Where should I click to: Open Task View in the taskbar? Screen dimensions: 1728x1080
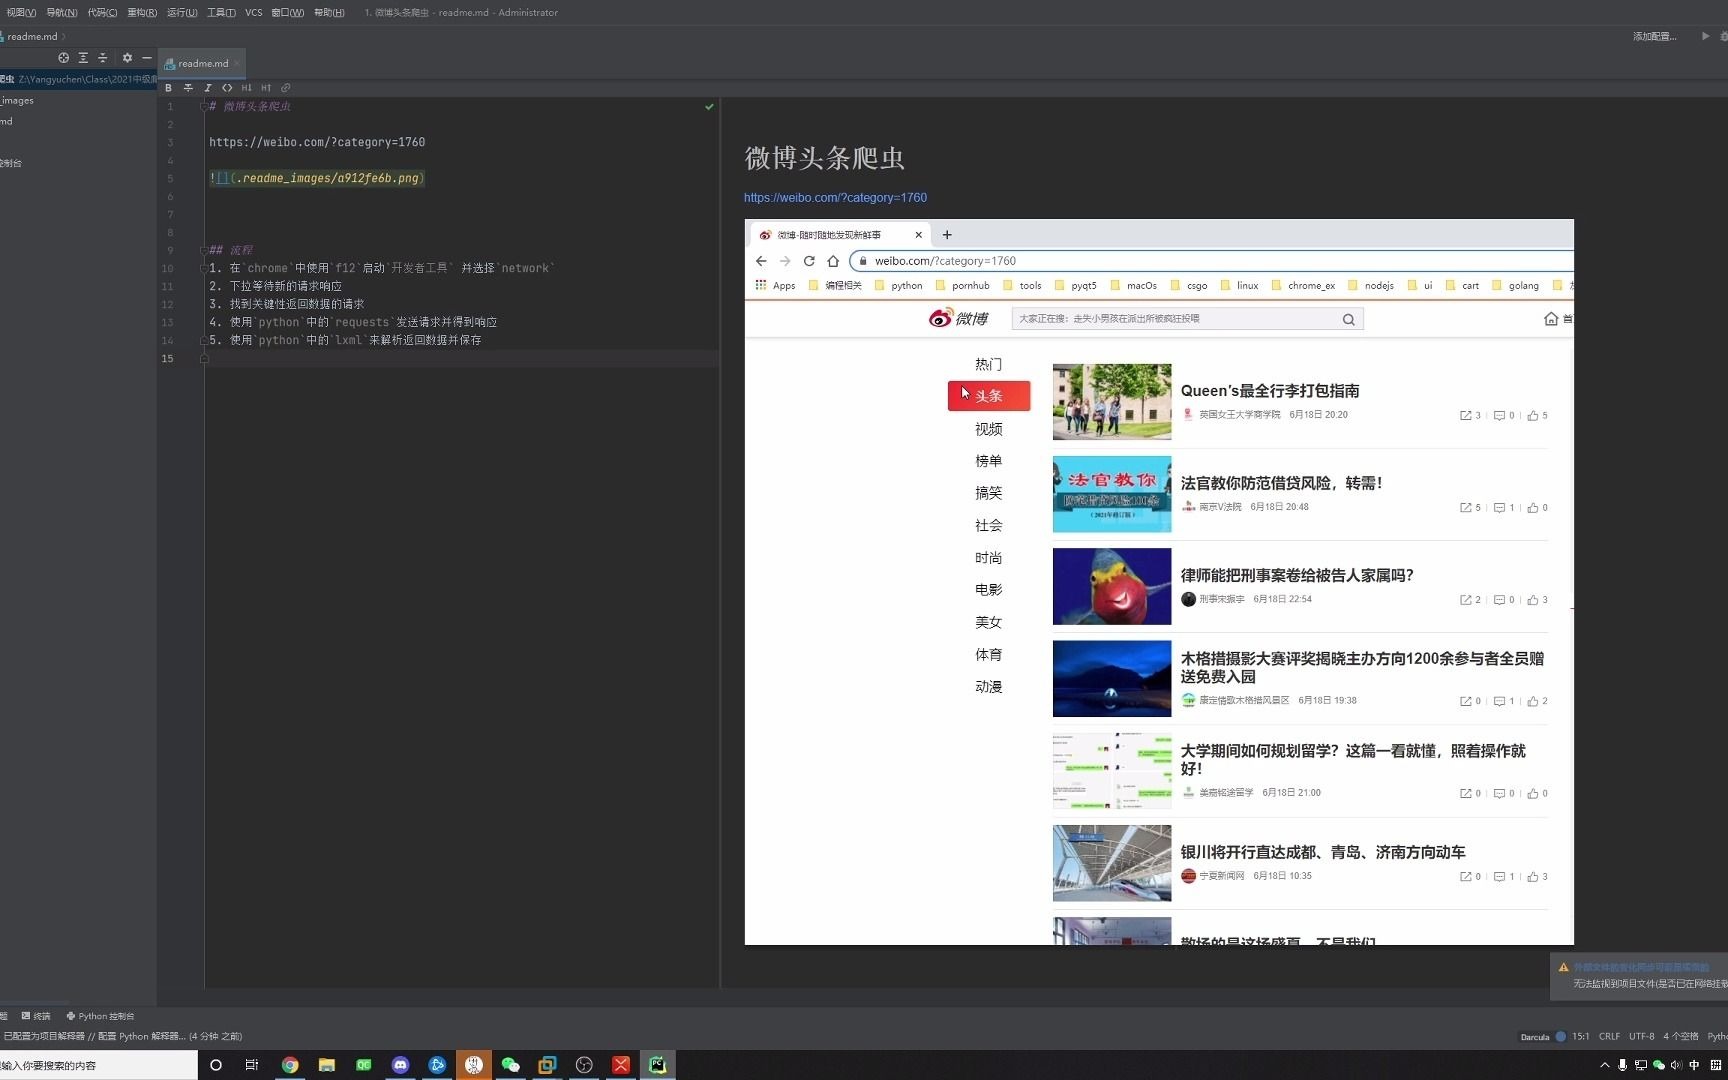point(252,1065)
